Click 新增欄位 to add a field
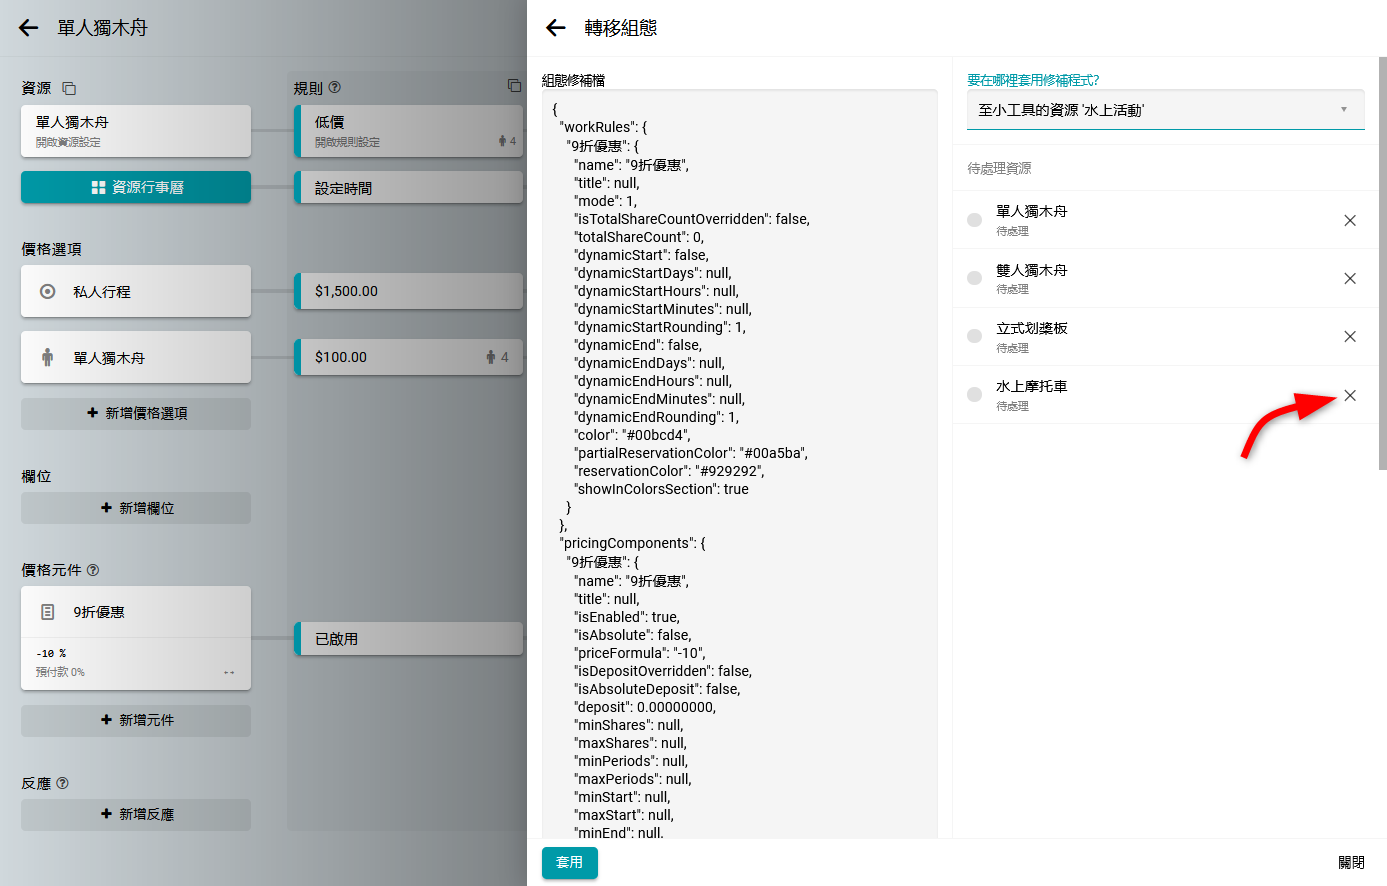 136,508
